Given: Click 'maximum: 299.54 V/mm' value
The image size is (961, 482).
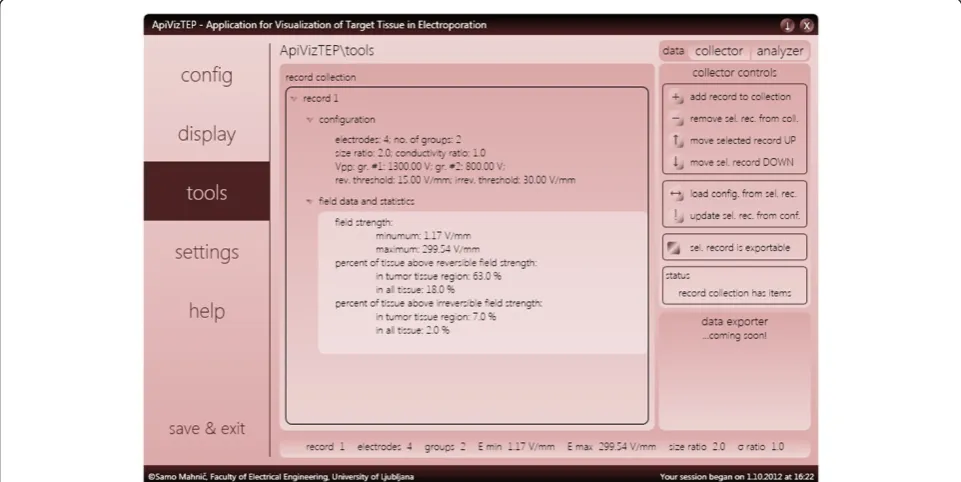Looking at the screenshot, I should point(427,250).
